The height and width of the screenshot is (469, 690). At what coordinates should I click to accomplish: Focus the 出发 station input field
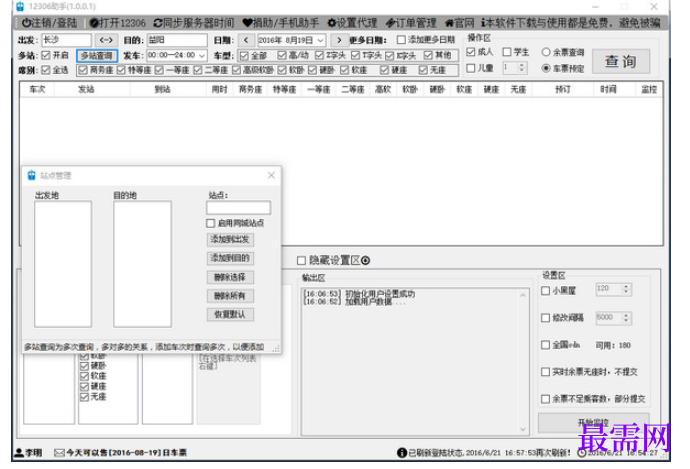coord(66,40)
